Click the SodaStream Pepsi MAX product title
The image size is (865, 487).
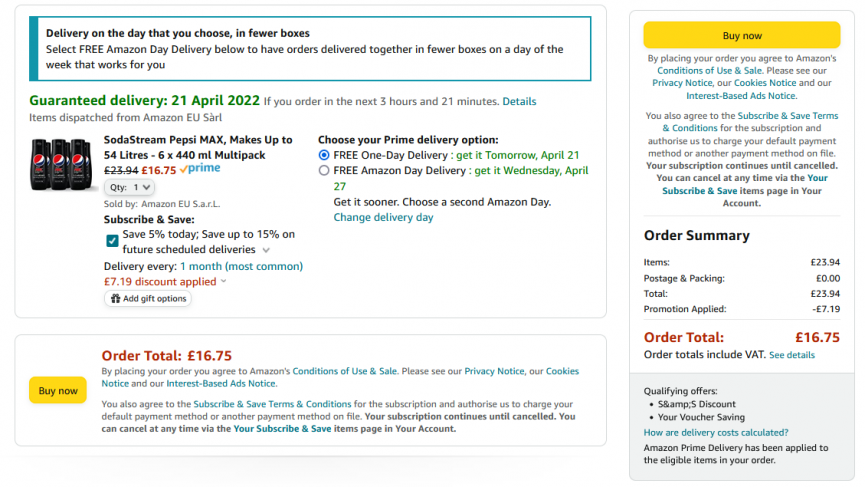coord(198,147)
